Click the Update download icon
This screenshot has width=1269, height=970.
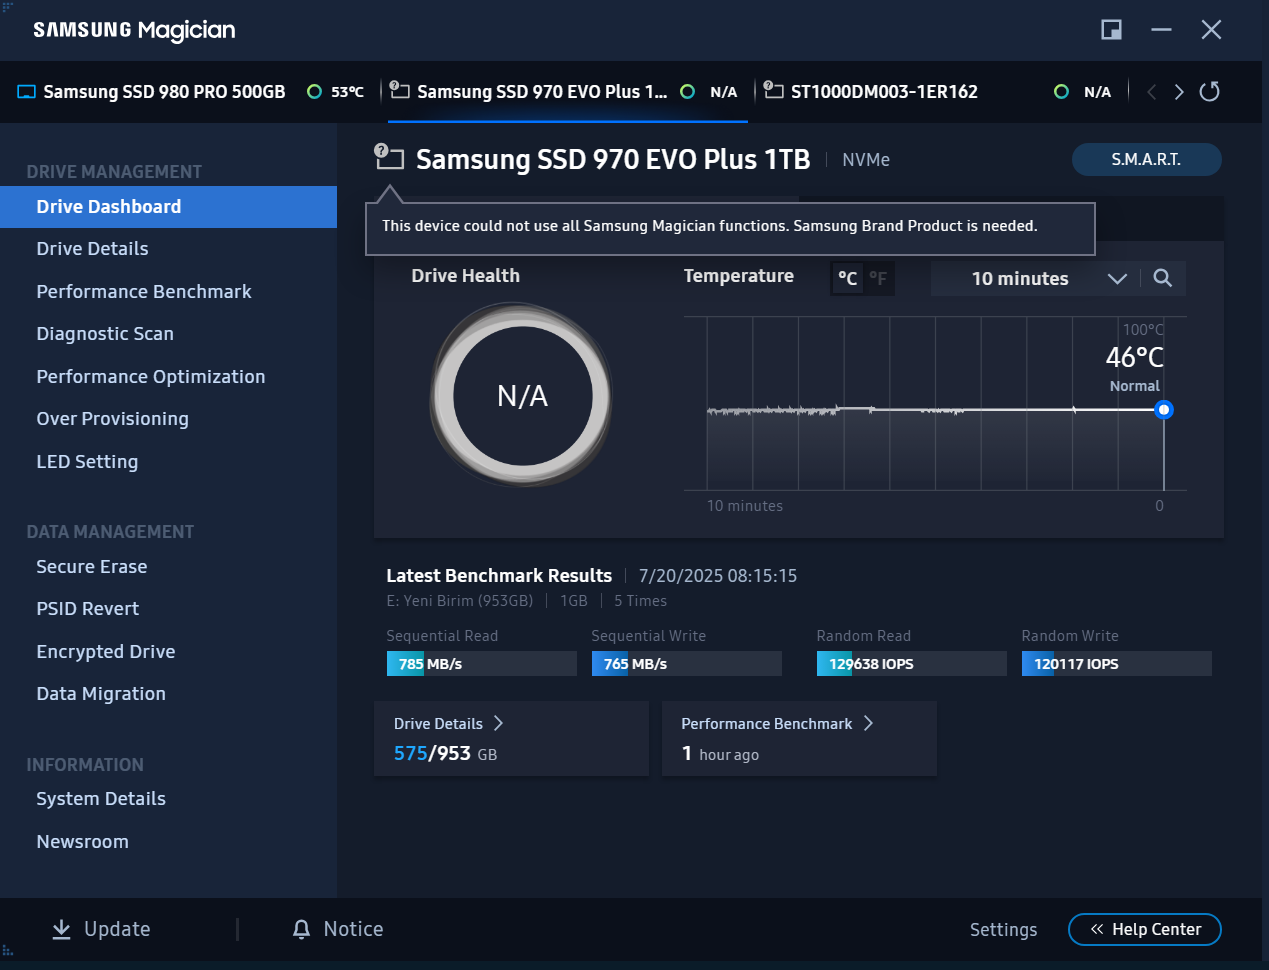pos(61,929)
